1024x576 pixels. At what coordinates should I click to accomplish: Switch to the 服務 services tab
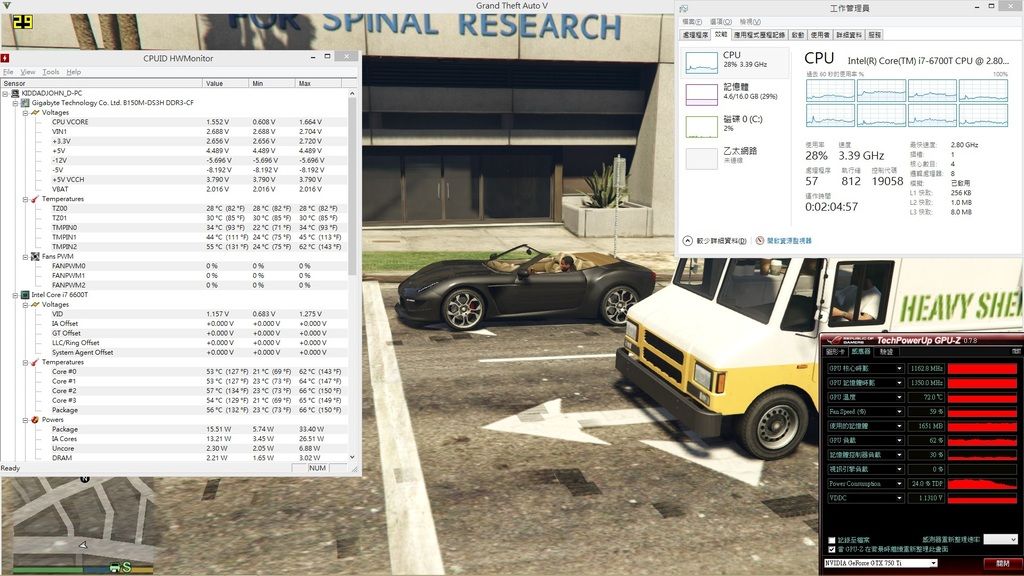coord(875,35)
